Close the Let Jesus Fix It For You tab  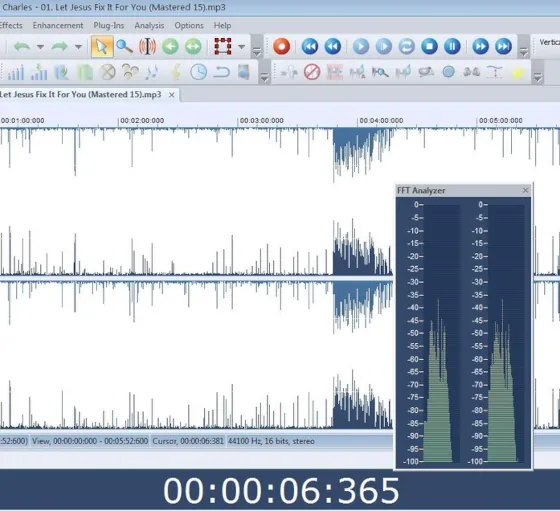[x=172, y=95]
